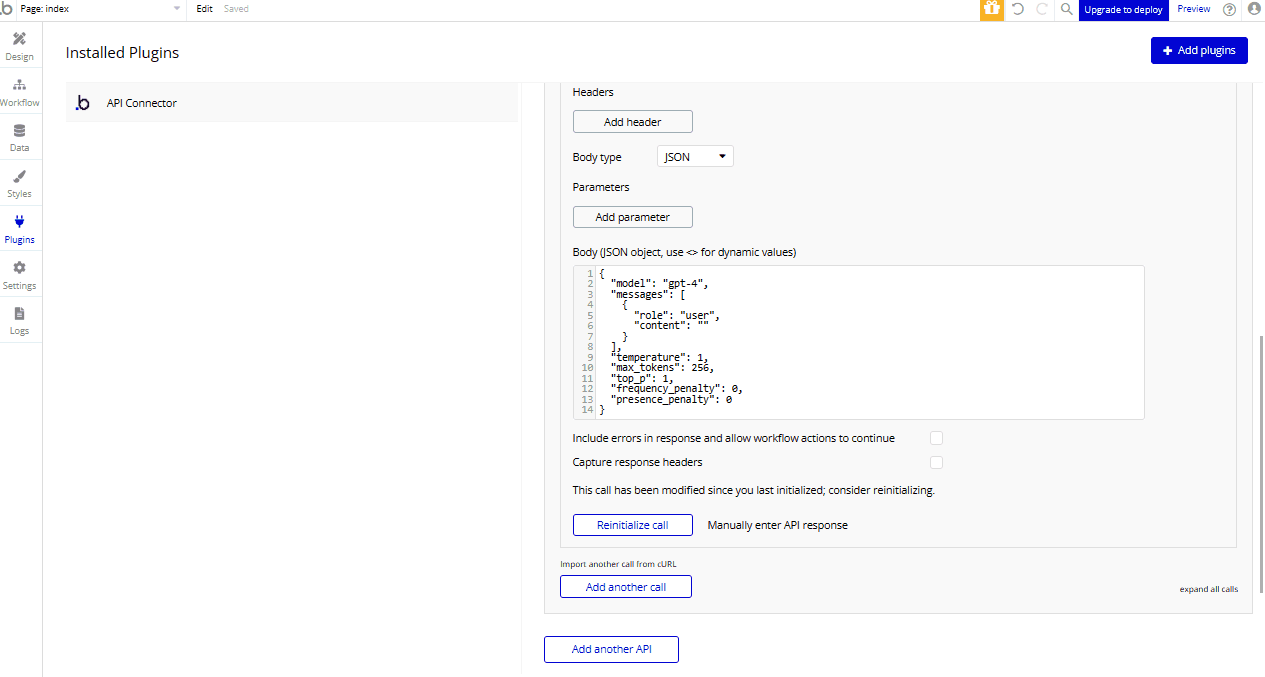1265x677 pixels.
Task: Switch to the Workflow editor
Action: click(19, 92)
